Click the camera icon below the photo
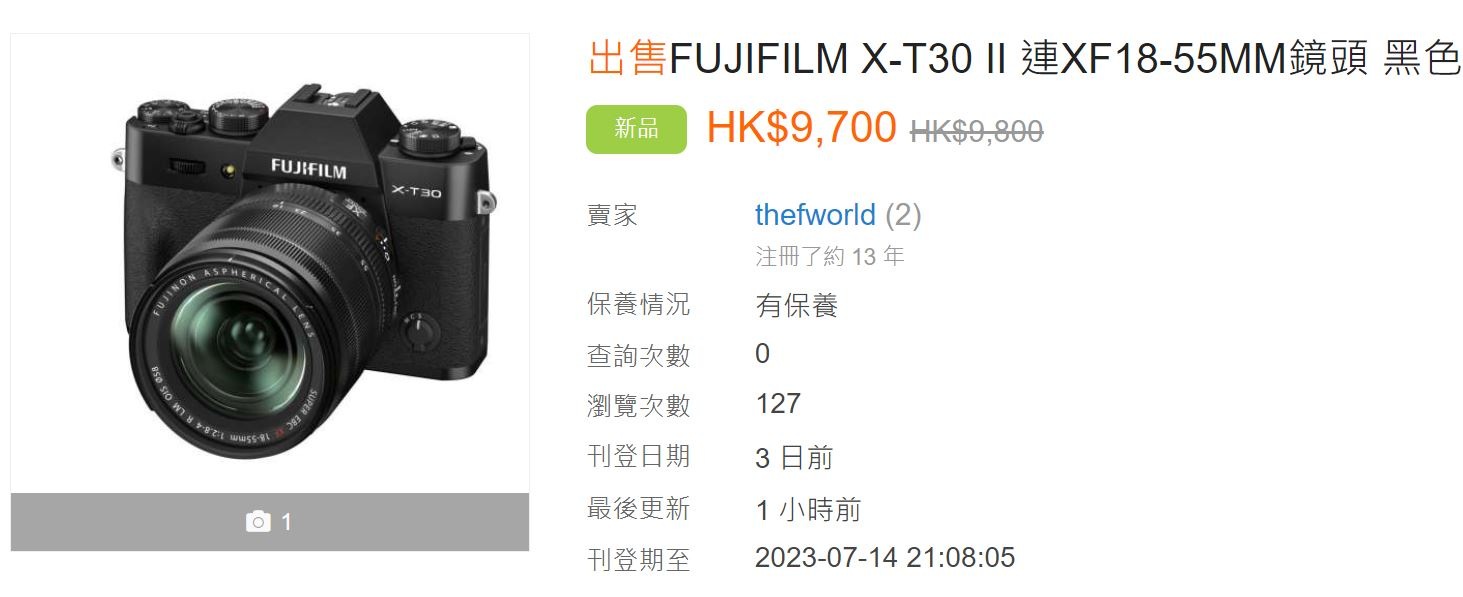 [258, 522]
